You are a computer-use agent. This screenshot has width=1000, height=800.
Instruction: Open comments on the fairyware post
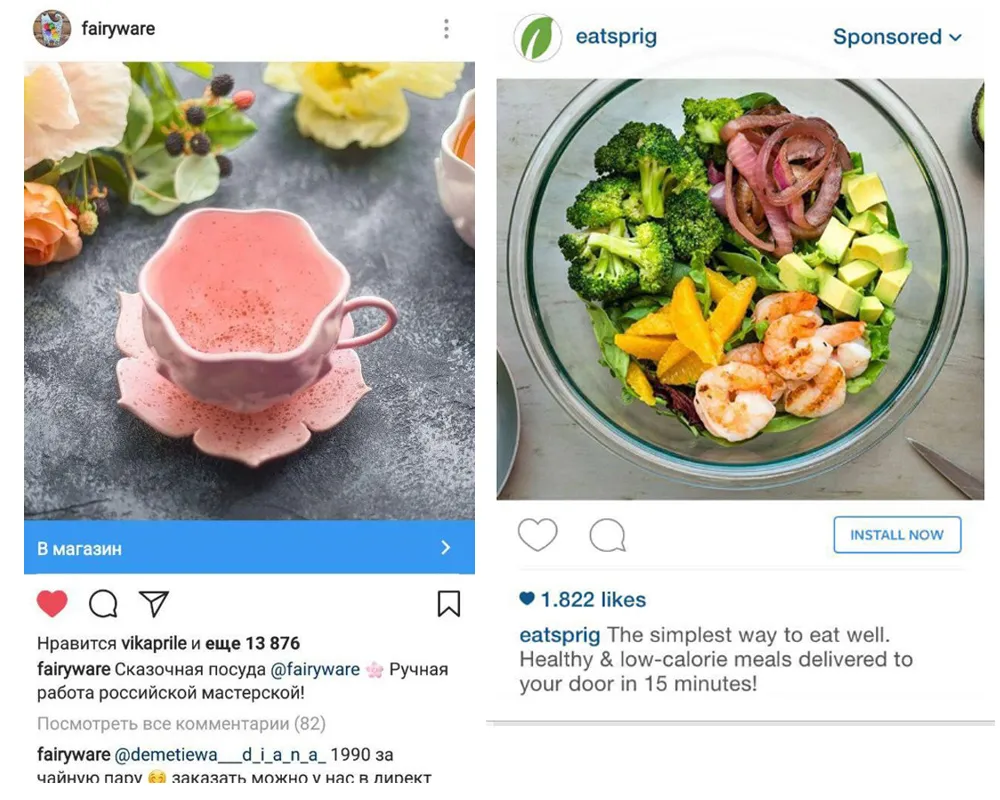[x=103, y=603]
